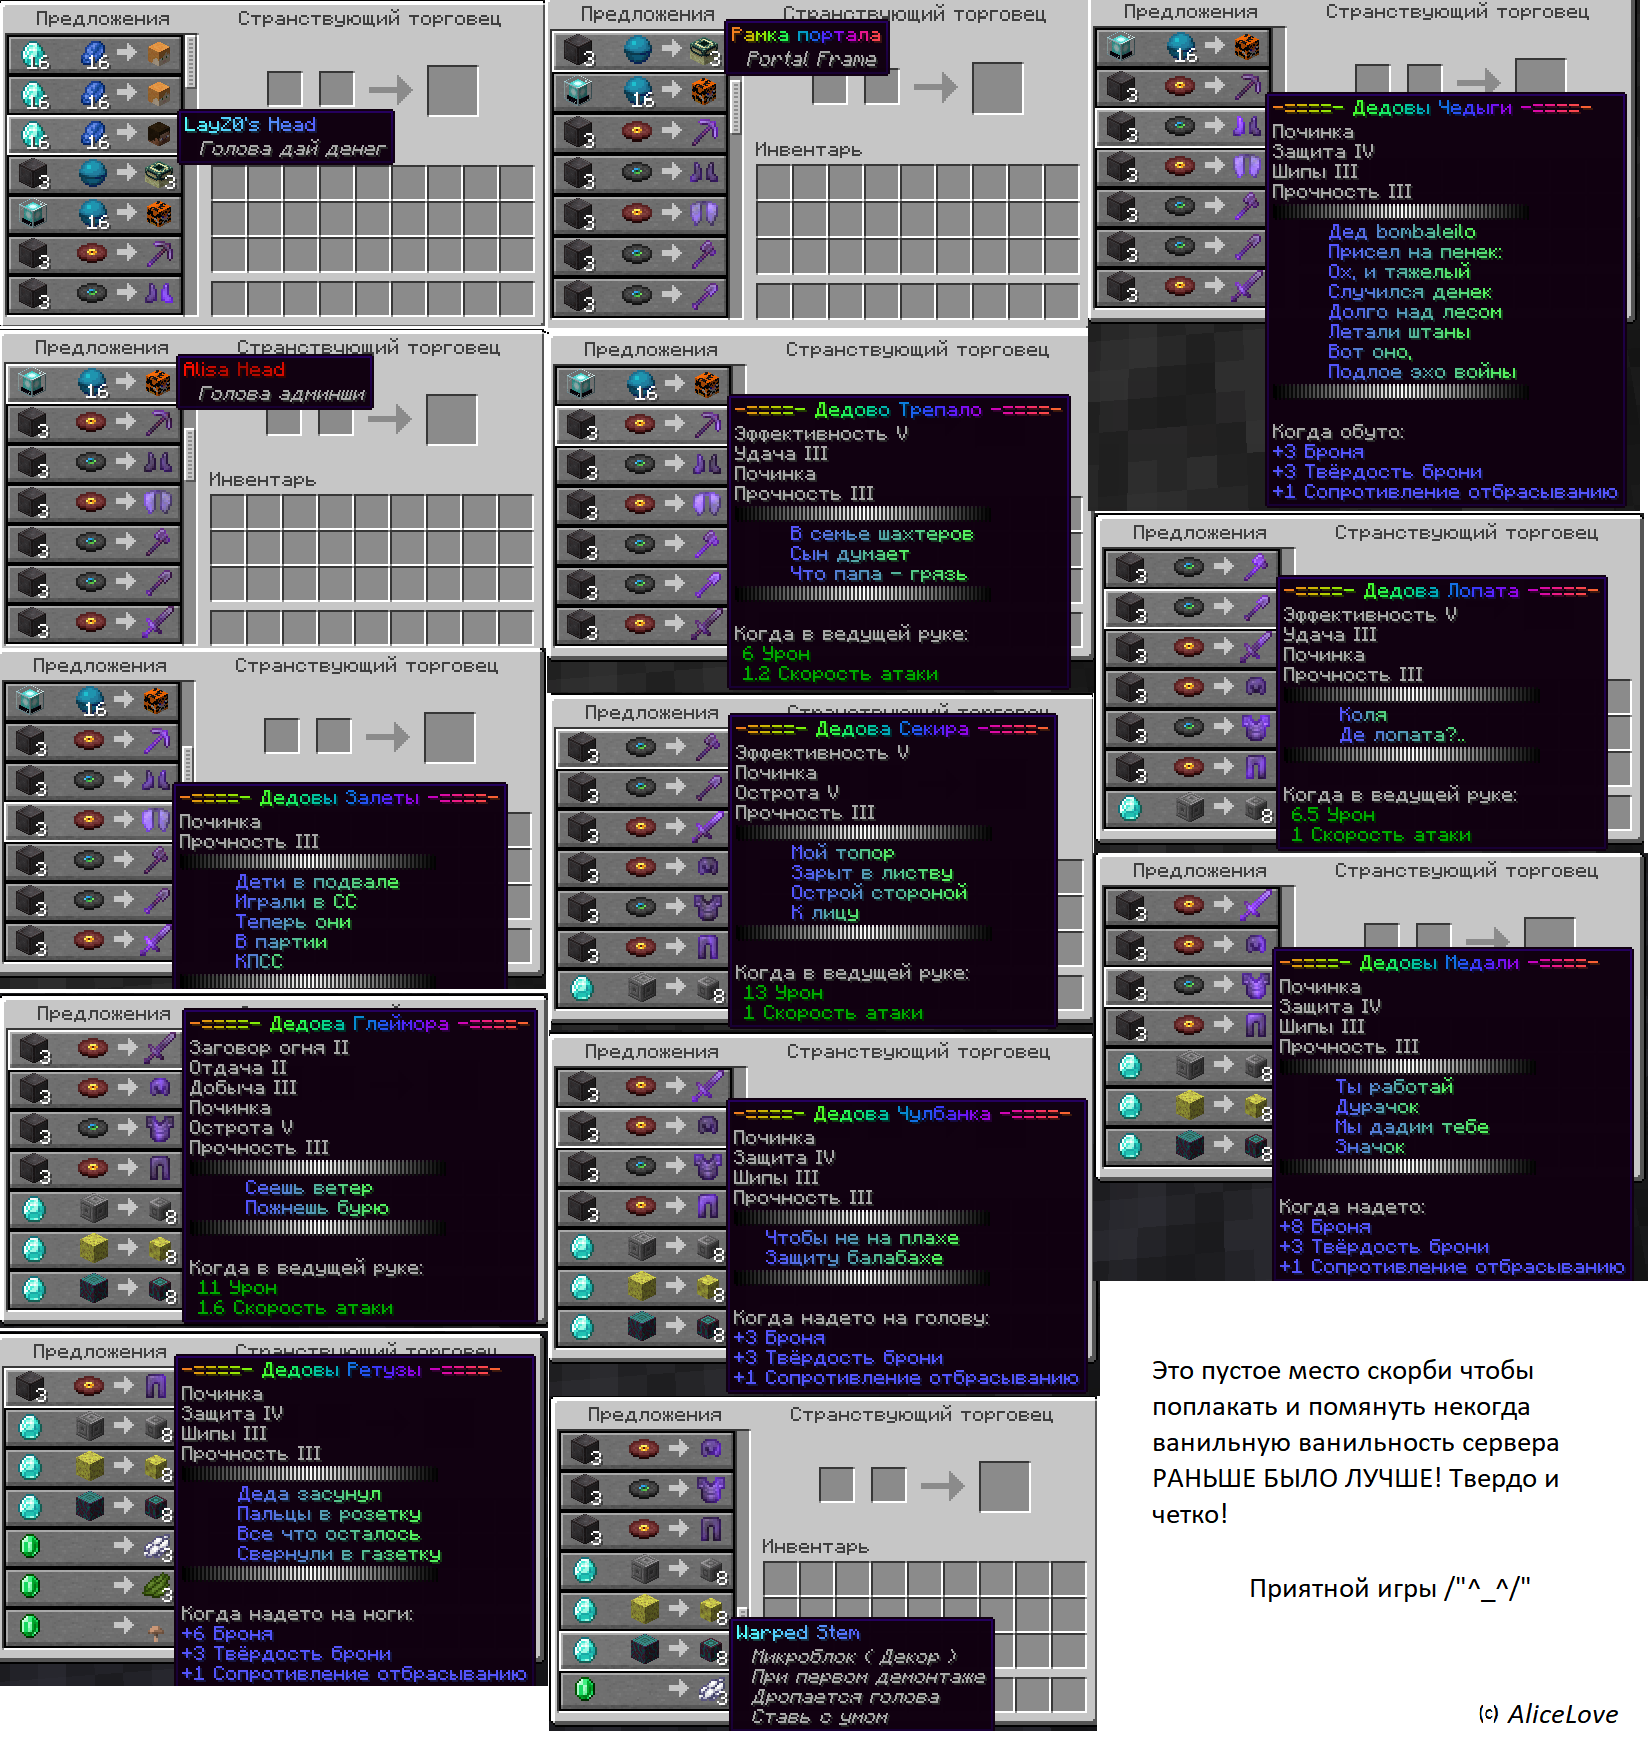This screenshot has height=1740, width=1652.
Task: Click the "Де лопата?.." line
Action: pos(1402,735)
